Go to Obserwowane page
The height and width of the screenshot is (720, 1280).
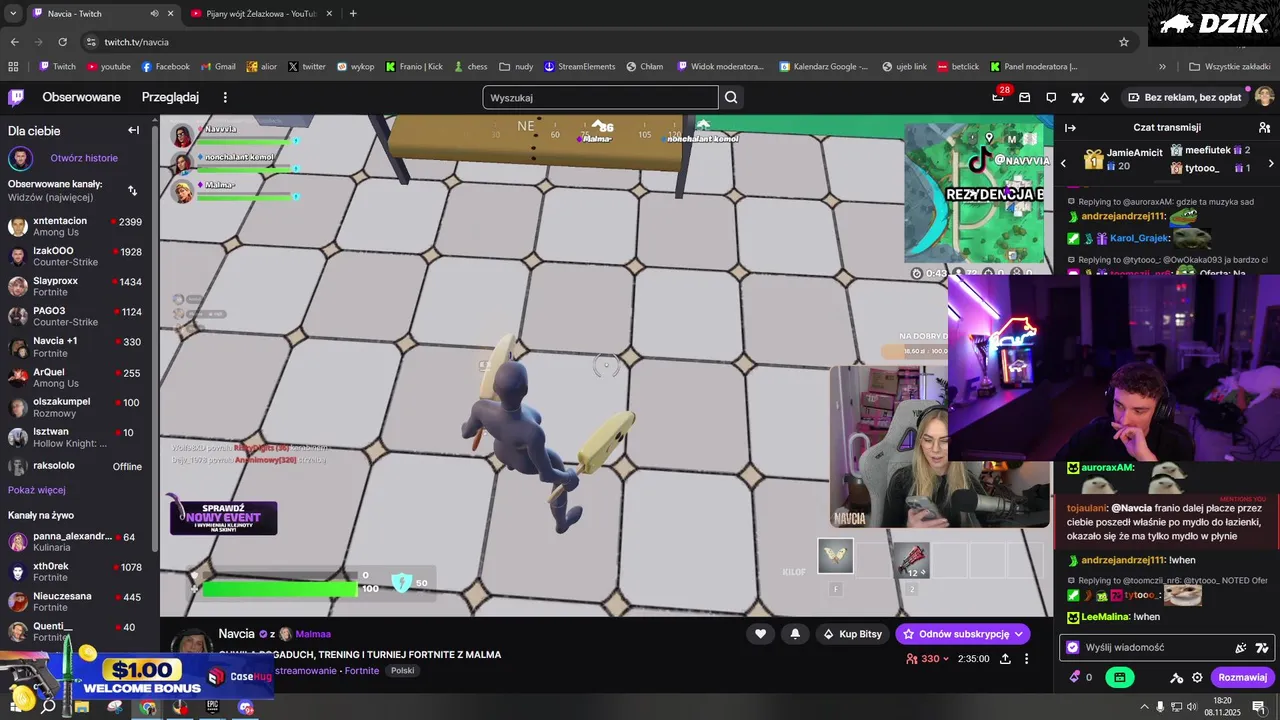[81, 97]
